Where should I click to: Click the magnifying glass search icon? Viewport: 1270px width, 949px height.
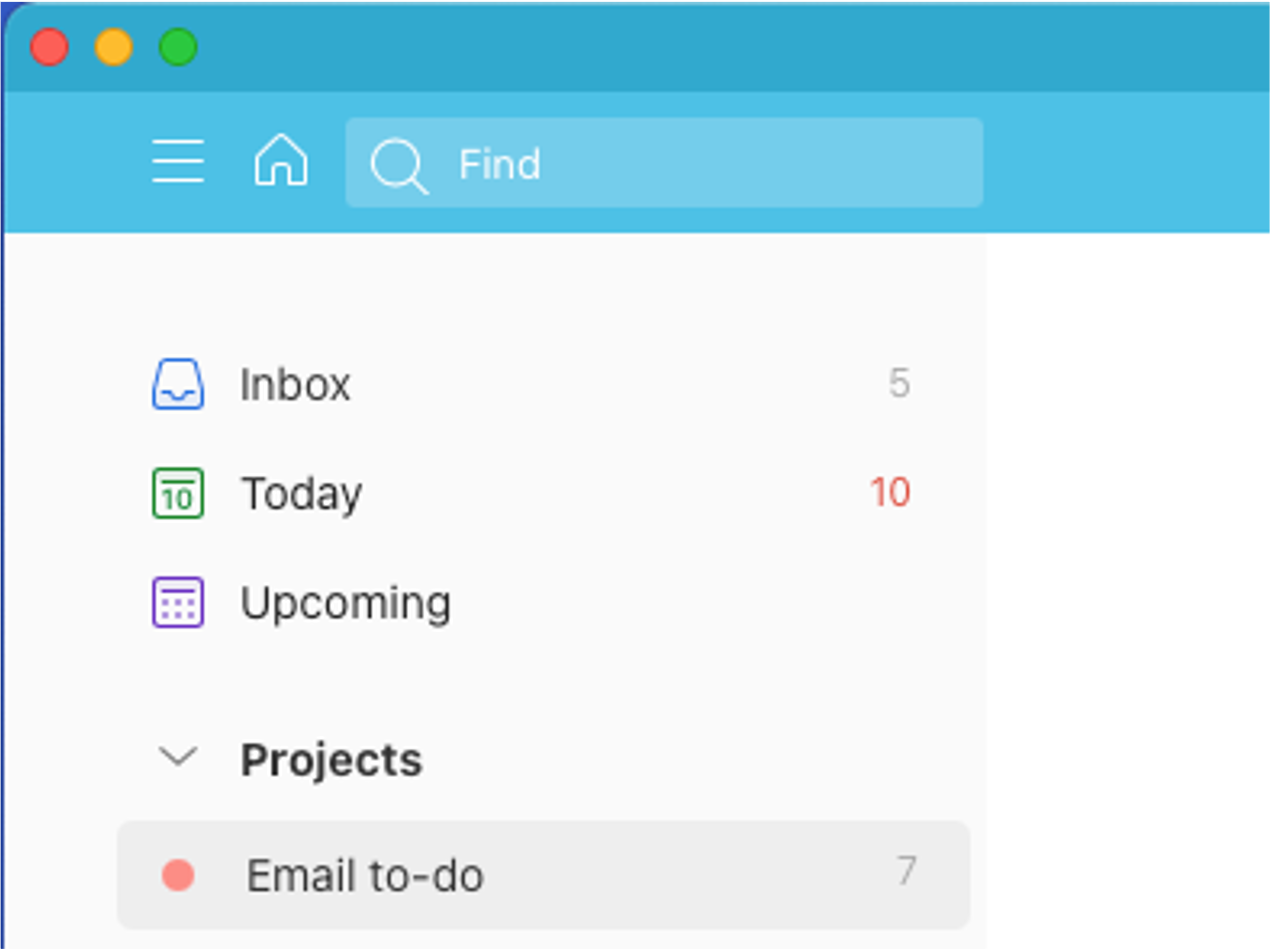tap(398, 164)
